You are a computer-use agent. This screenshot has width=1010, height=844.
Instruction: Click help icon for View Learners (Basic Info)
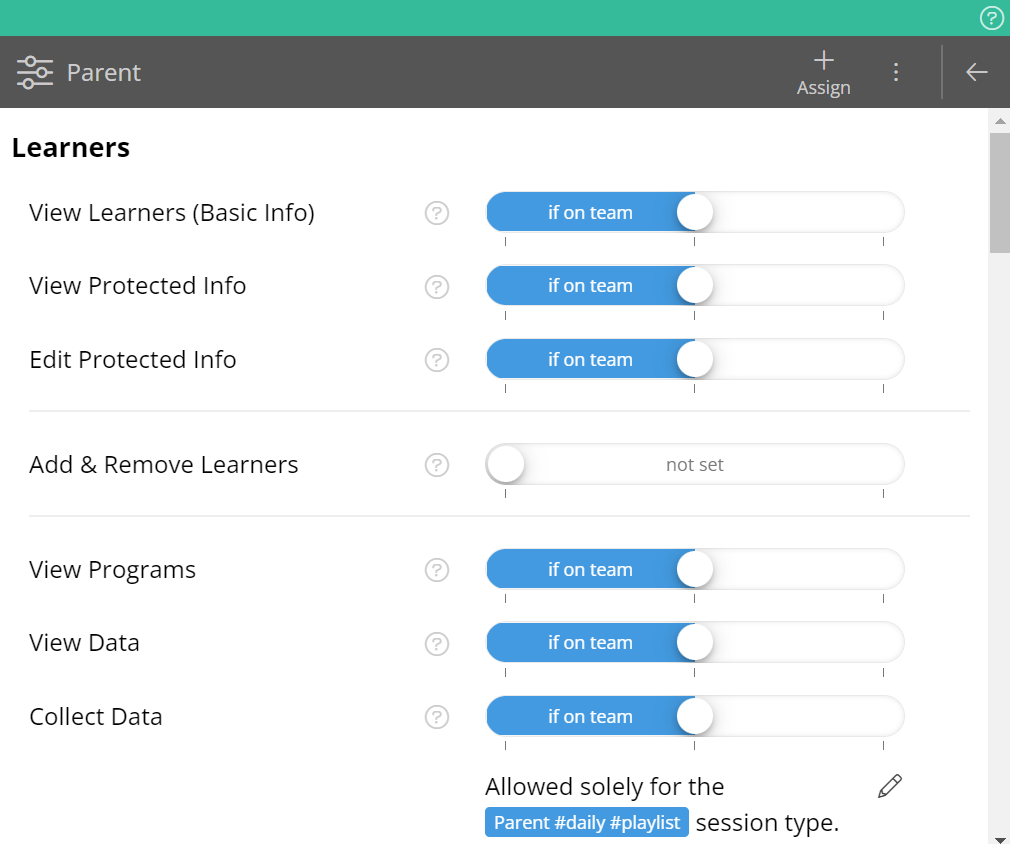point(437,213)
